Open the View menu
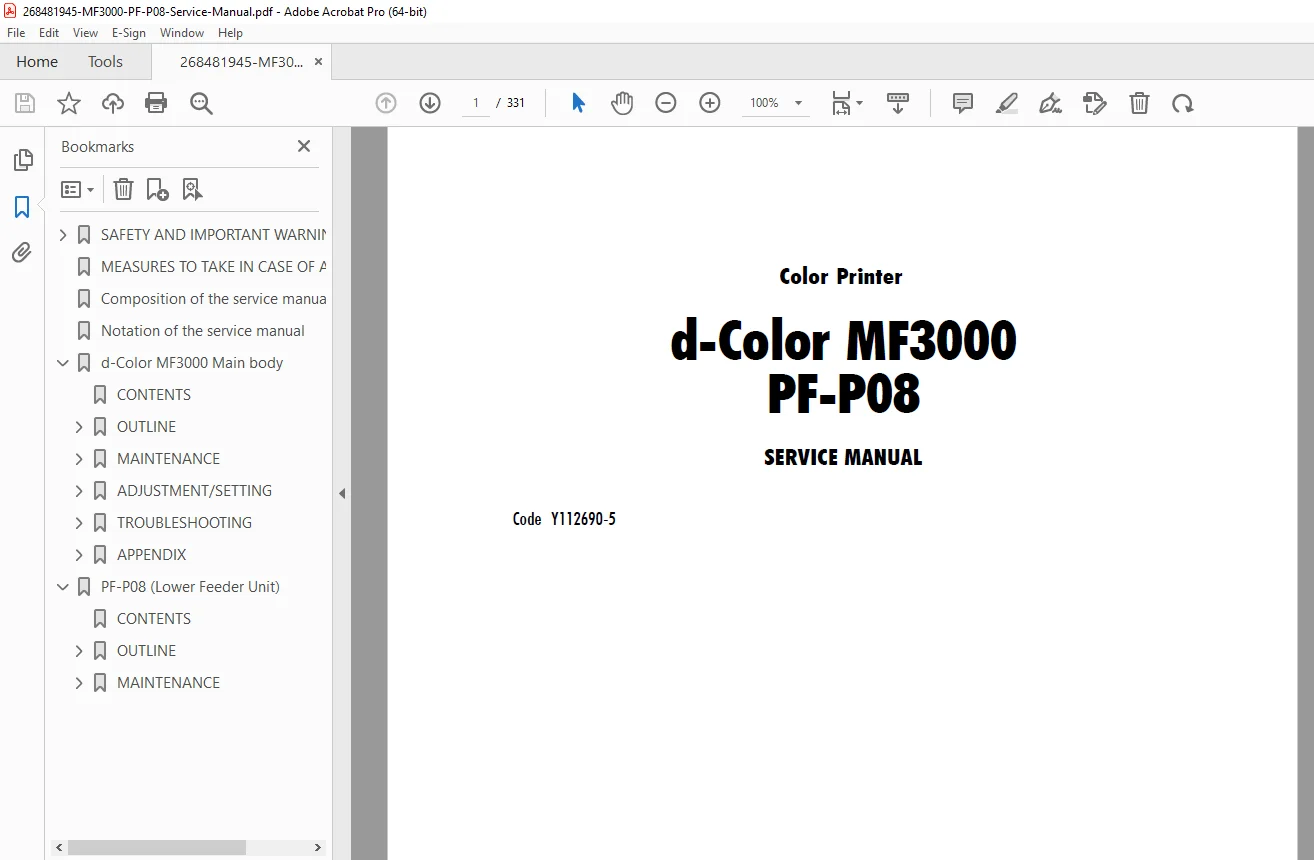 [x=86, y=33]
